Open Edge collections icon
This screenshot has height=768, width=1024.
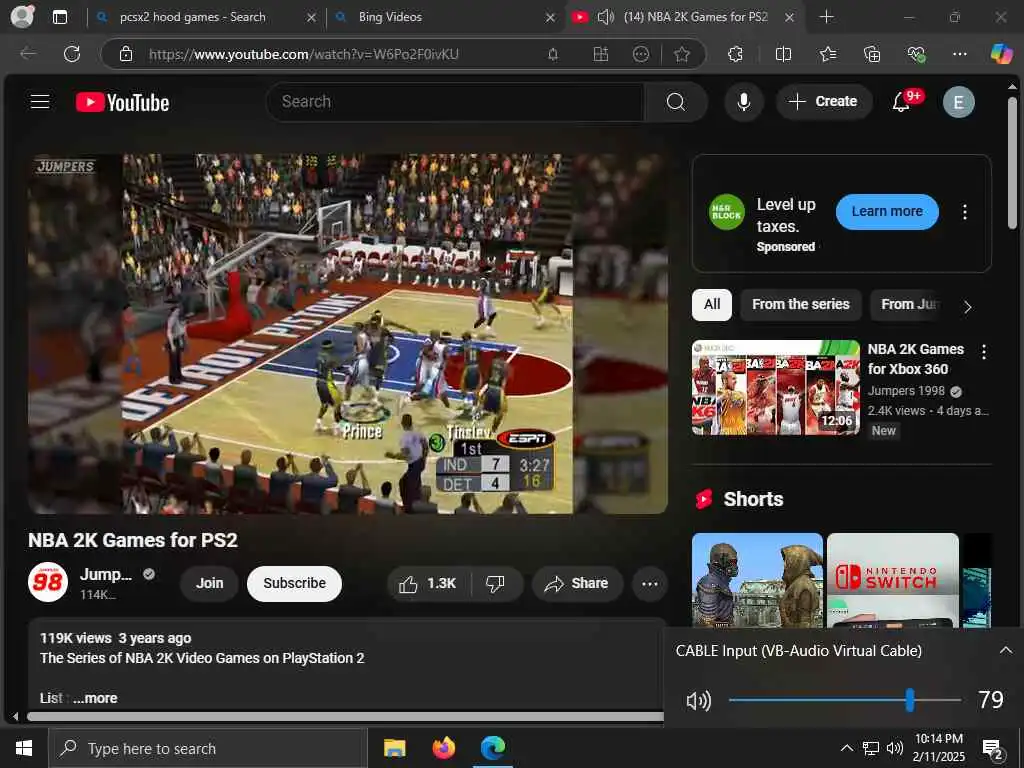click(872, 54)
